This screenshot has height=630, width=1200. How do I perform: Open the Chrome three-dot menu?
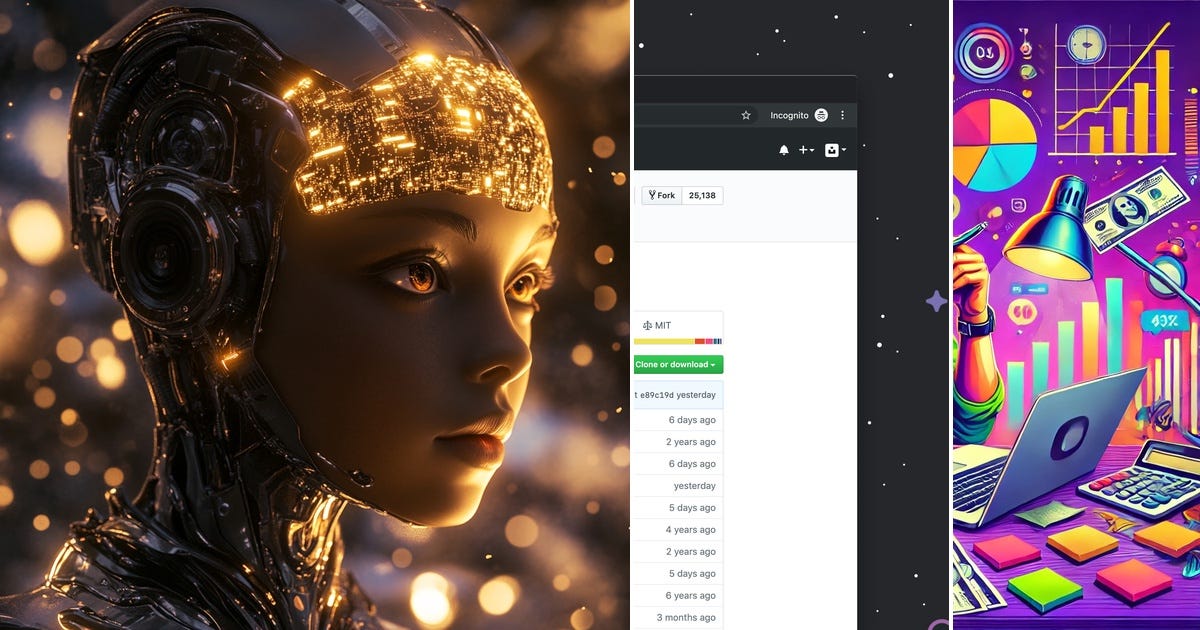click(842, 115)
